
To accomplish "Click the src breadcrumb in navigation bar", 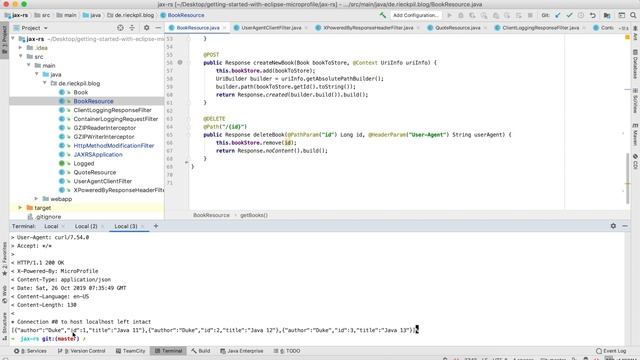I will click(42, 15).
